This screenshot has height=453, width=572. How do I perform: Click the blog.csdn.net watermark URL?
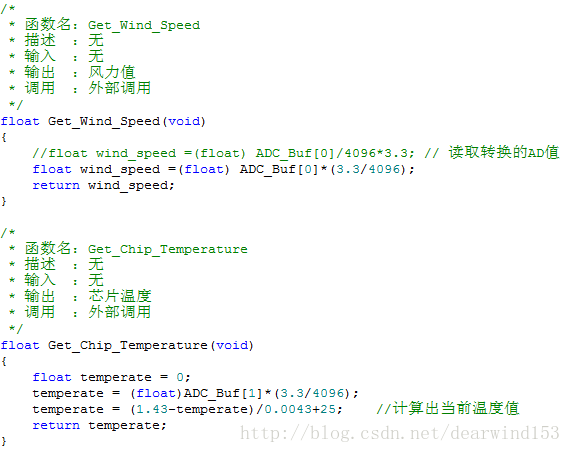pos(400,433)
